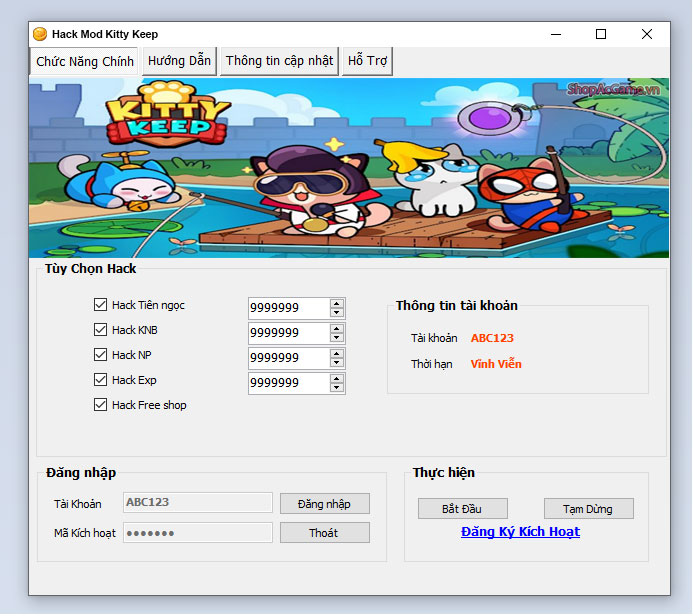Minimize the Hack Mod Kitty Keep window
693x616 pixels.
(x=556, y=34)
